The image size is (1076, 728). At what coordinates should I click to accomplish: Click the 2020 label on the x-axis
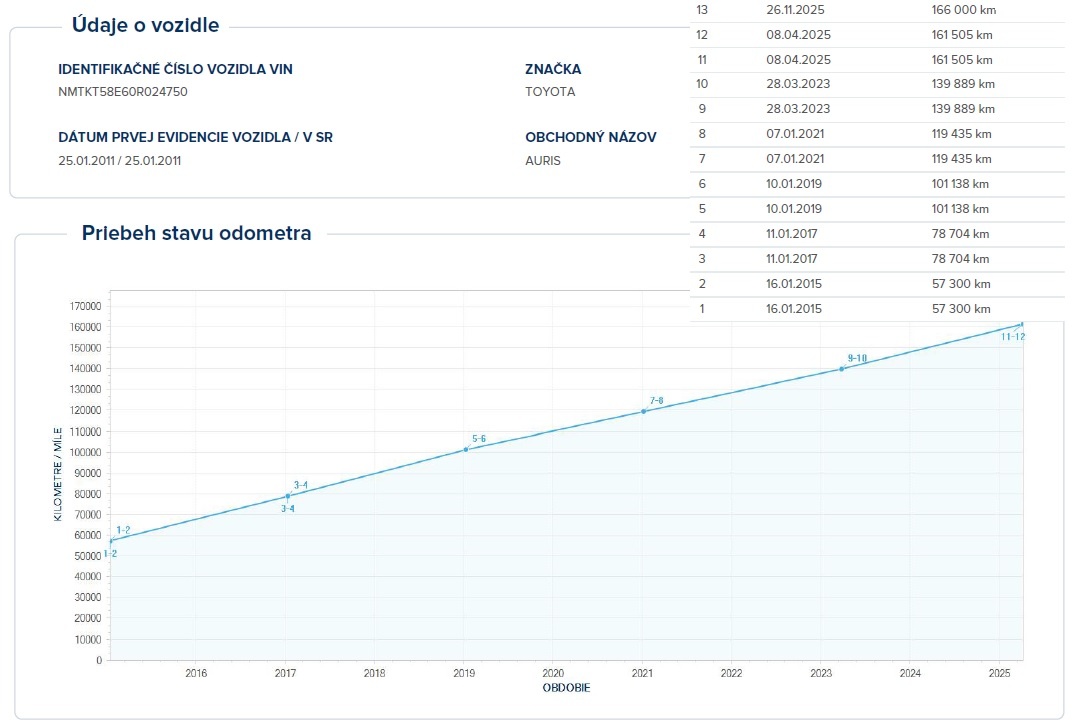click(x=552, y=673)
